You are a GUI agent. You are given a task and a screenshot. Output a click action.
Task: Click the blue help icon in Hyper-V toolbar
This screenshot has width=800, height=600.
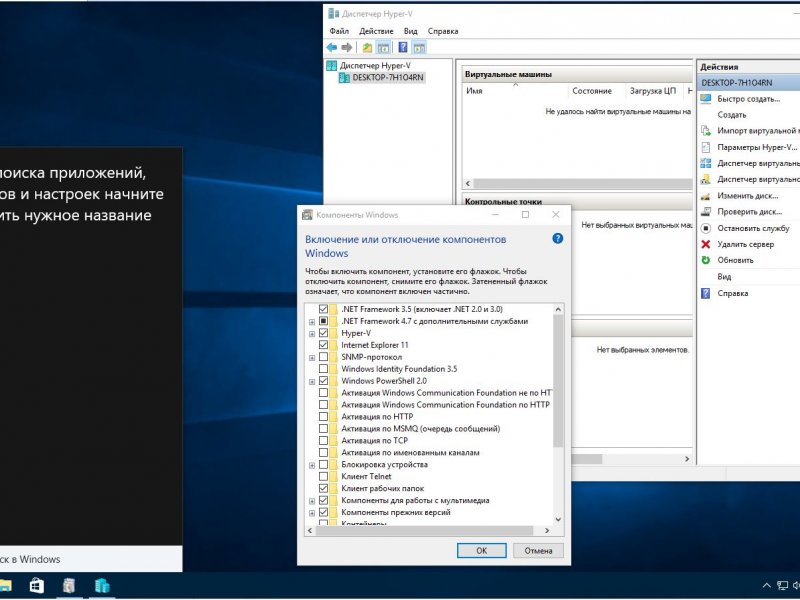[403, 47]
